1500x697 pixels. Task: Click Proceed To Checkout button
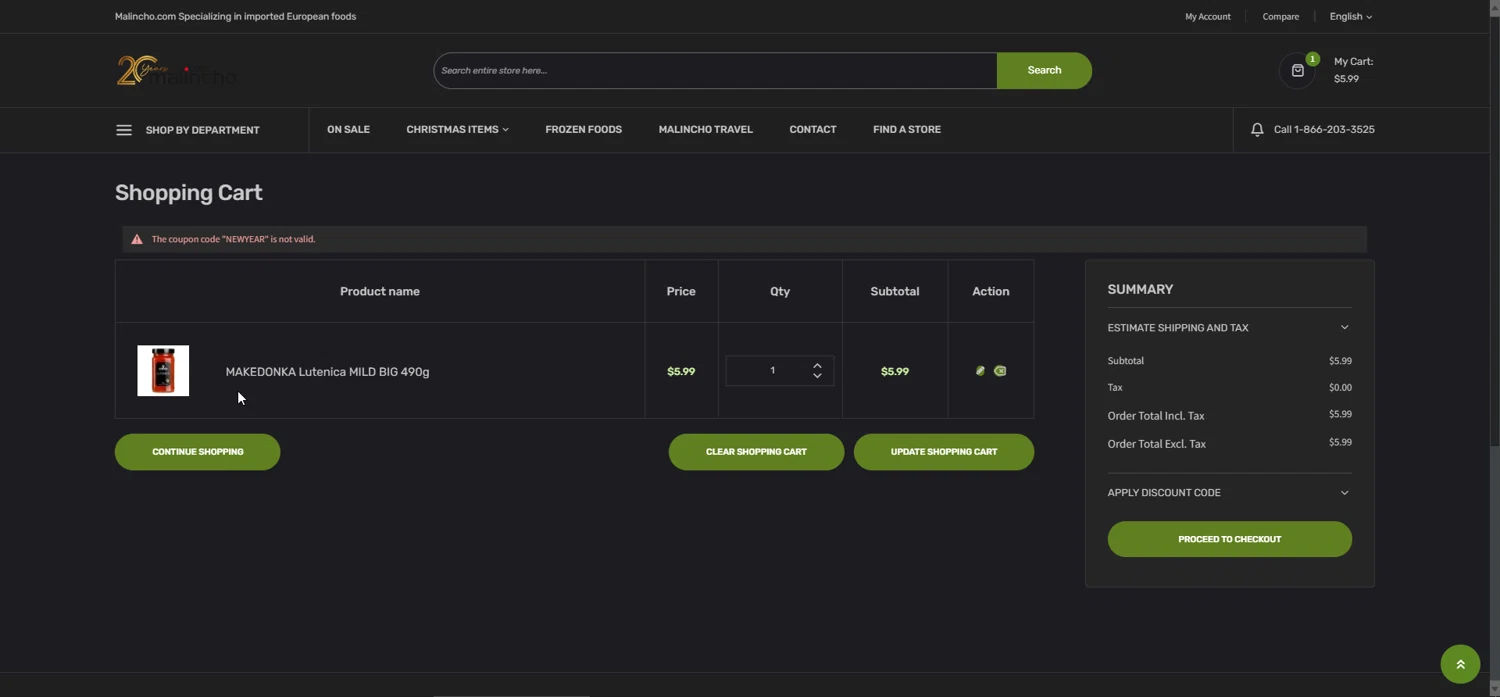coord(1229,539)
